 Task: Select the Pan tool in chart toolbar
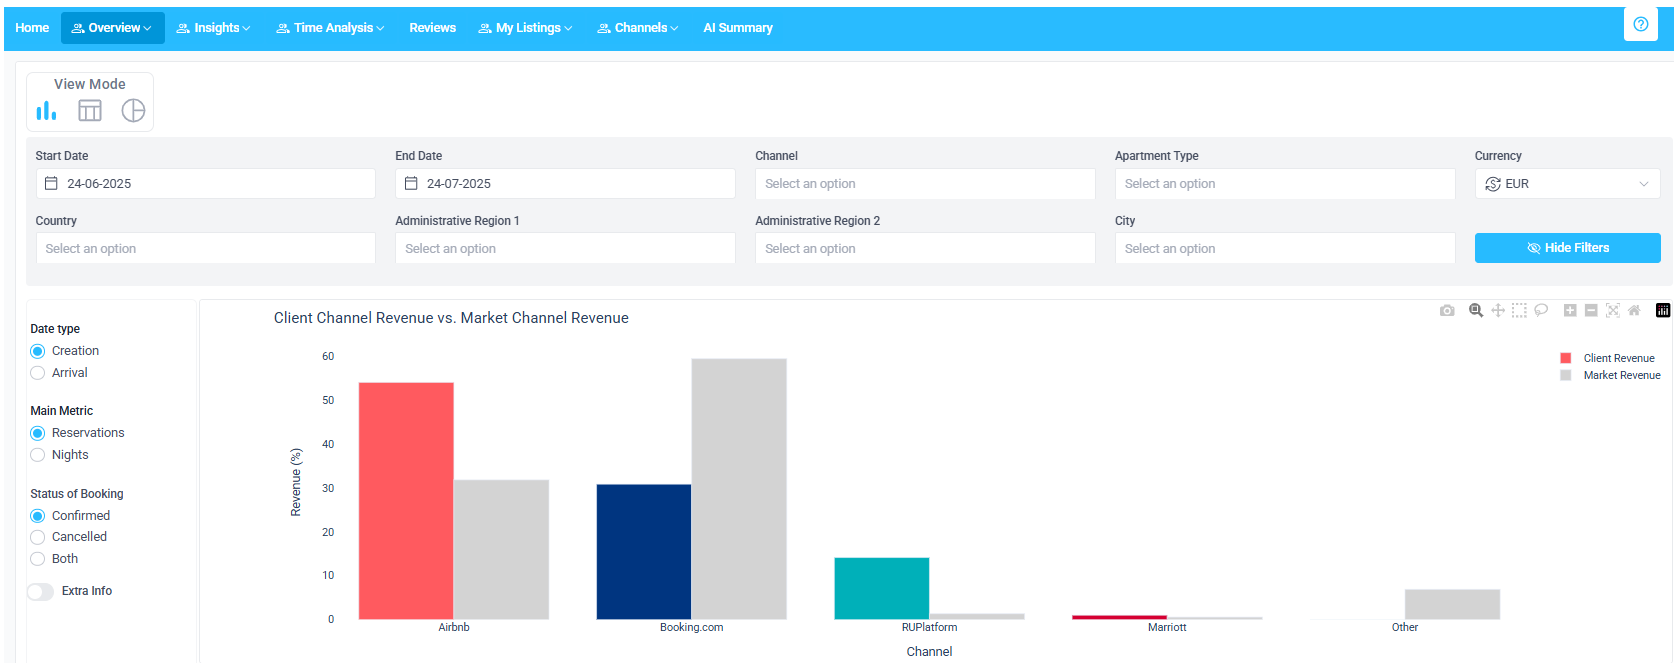1498,311
